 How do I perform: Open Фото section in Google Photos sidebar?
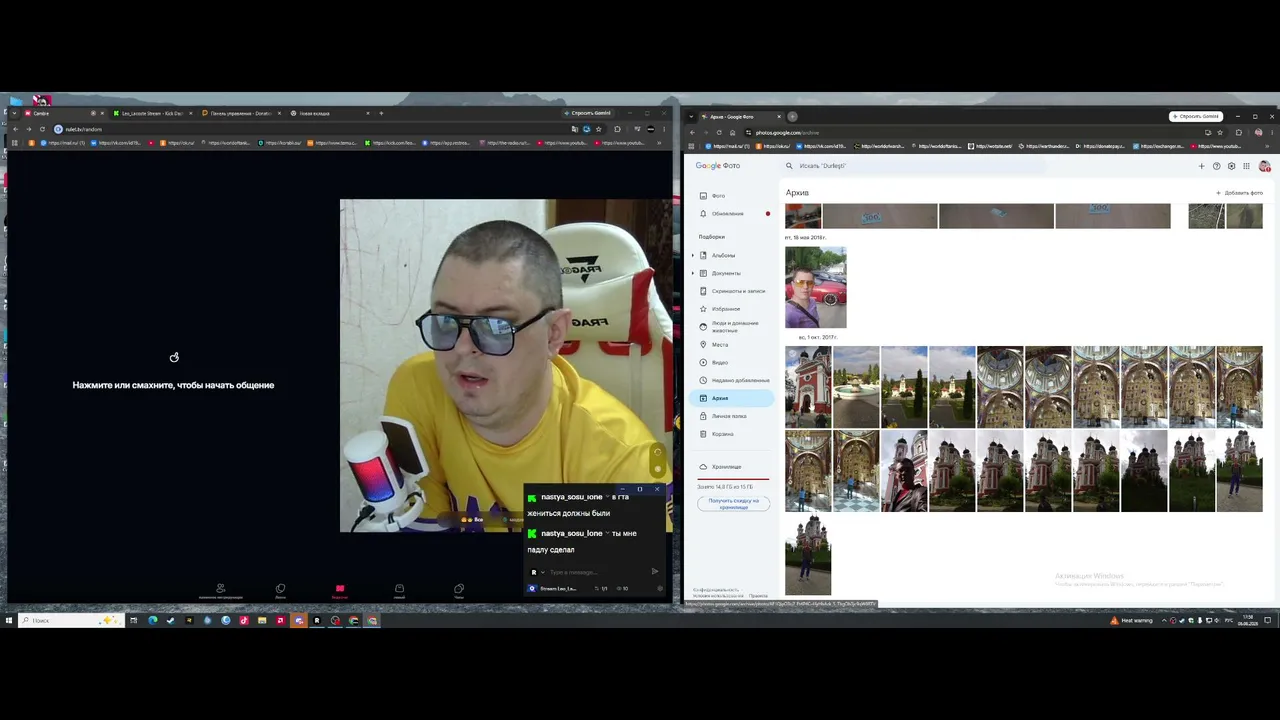(731, 196)
